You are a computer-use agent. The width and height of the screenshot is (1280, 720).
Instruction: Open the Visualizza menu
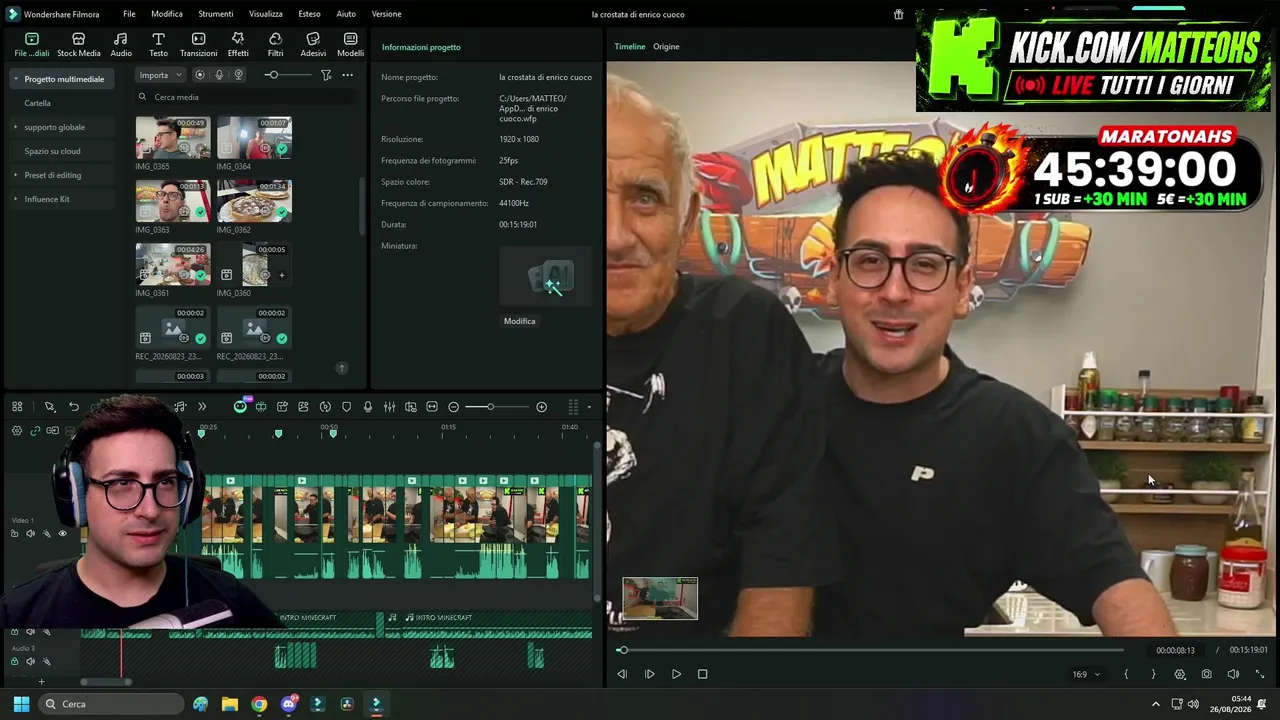tap(266, 14)
